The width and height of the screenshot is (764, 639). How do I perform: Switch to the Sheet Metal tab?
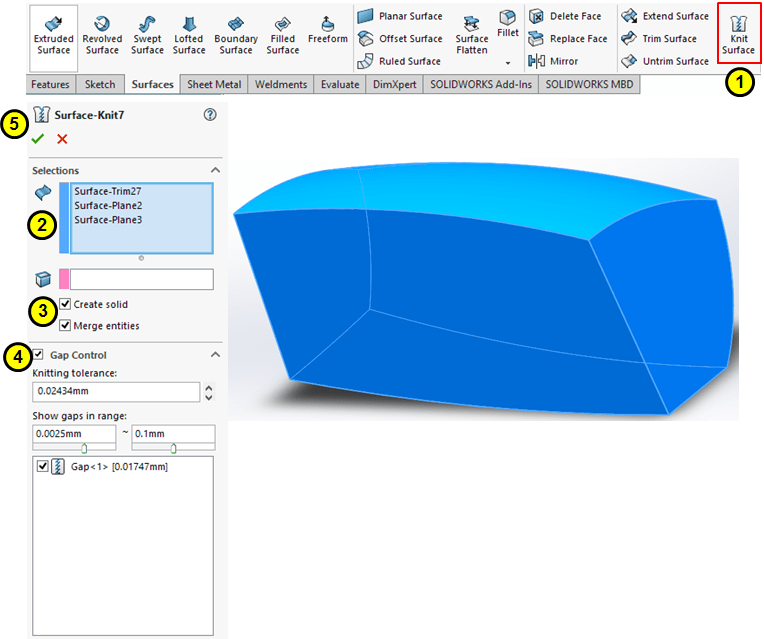(213, 85)
